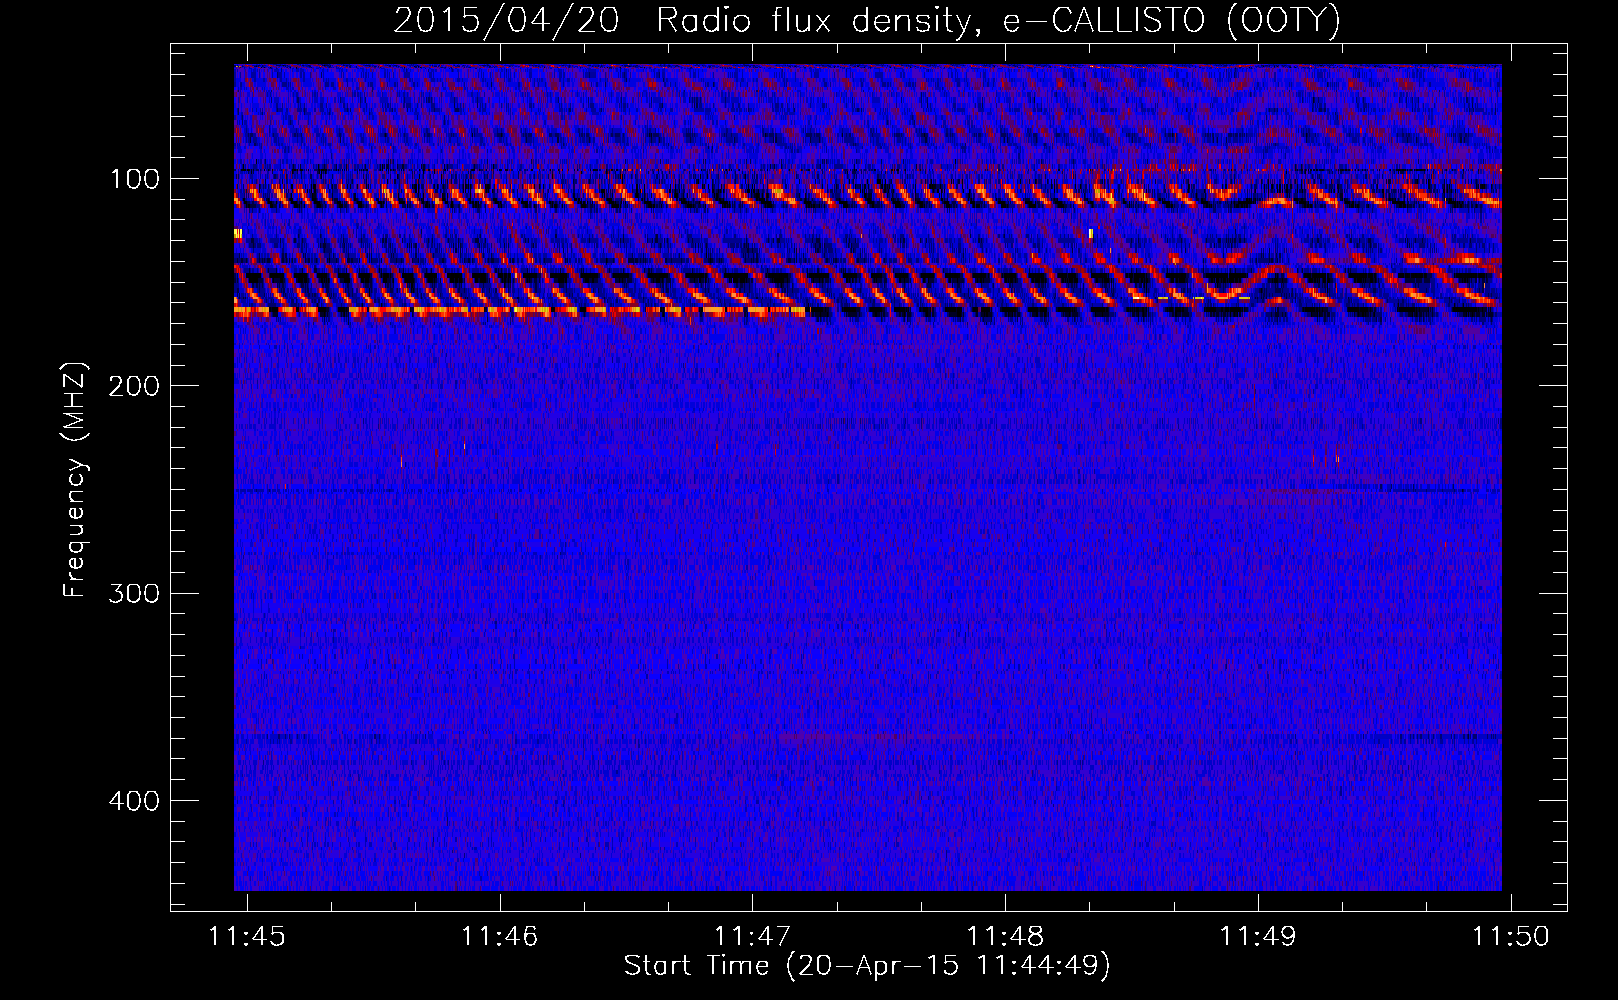
Task: Click the frequency tick label '100'
Action: 135,180
